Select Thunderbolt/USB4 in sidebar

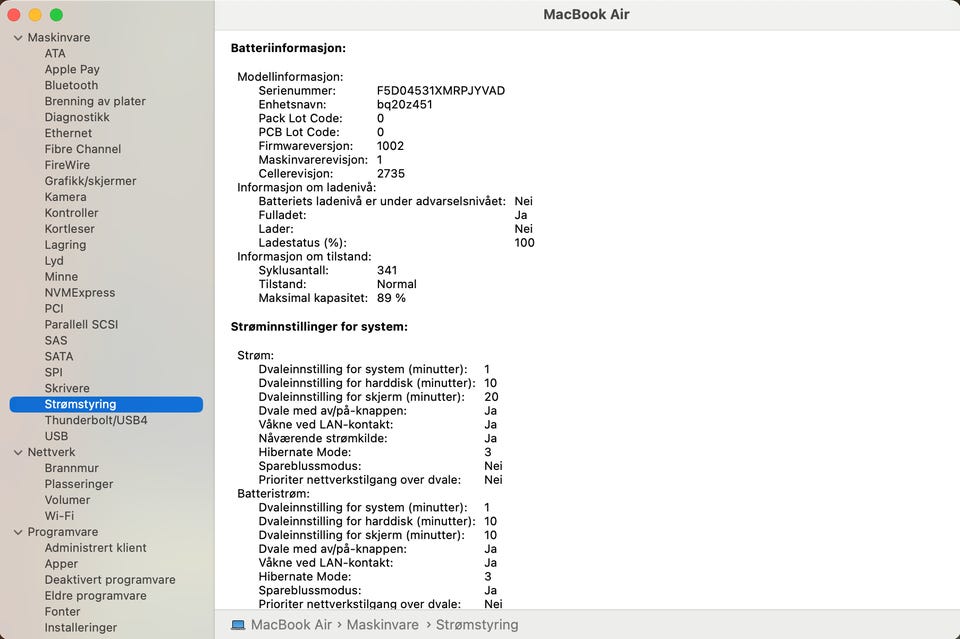(x=96, y=420)
